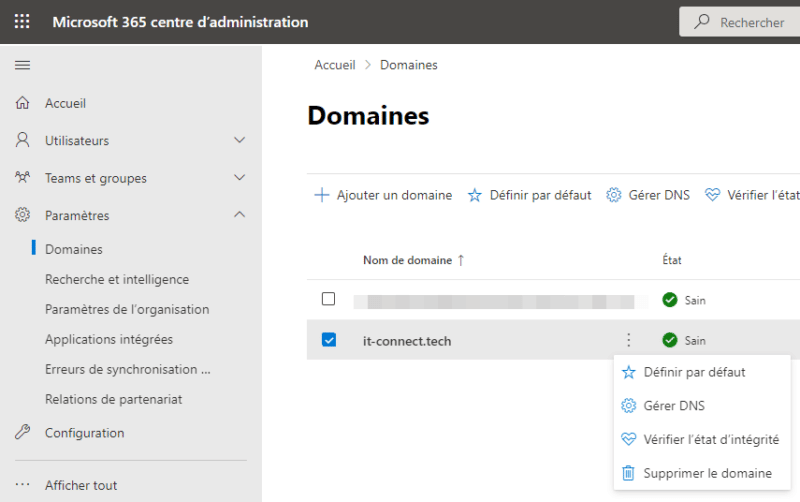
Task: Click the gear icon in the context menu
Action: 629,406
